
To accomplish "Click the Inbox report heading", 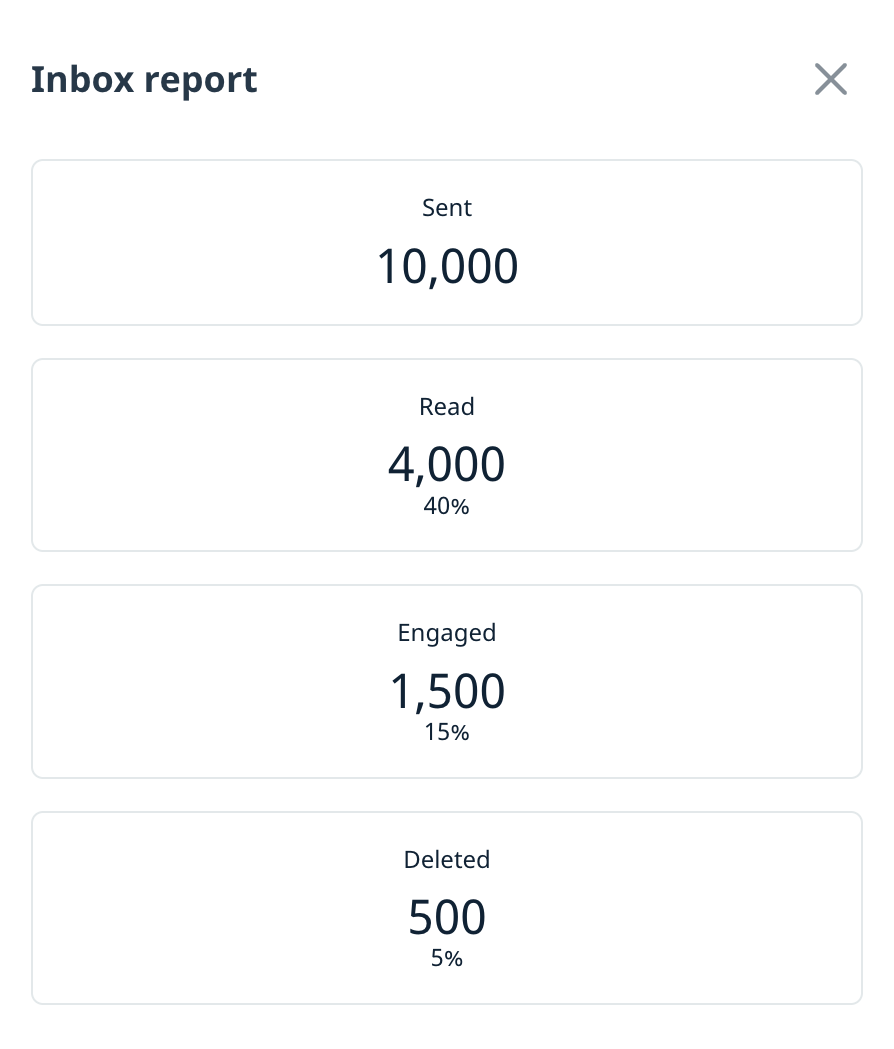I will [x=144, y=80].
